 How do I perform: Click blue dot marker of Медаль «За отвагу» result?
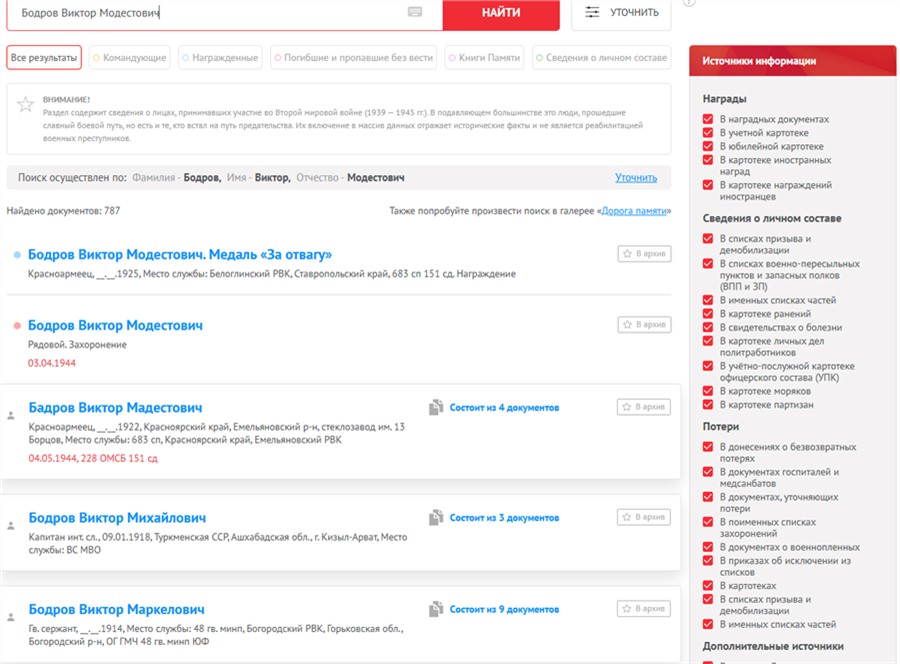click(17, 254)
